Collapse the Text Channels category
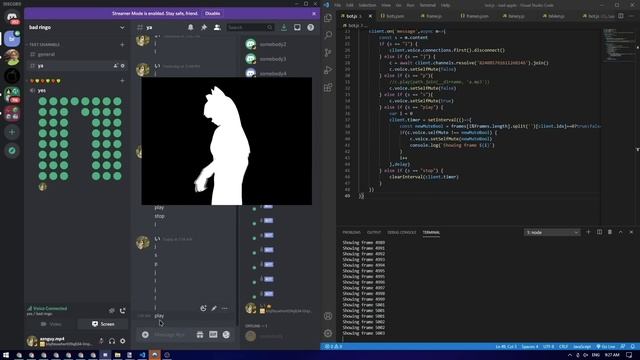This screenshot has height=360, width=640. (x=44, y=44)
